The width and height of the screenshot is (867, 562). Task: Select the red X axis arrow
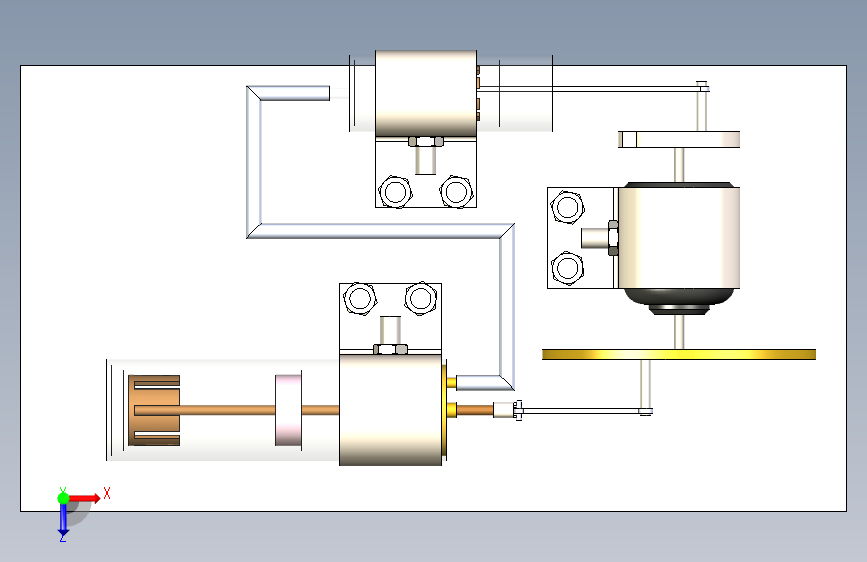click(84, 498)
